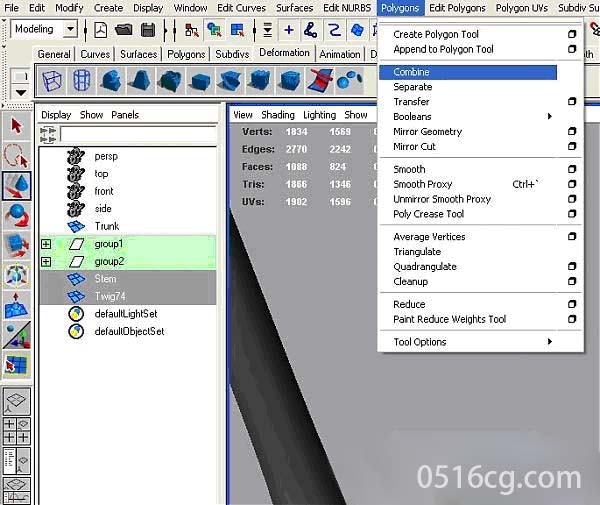The width and height of the screenshot is (600, 505).
Task: Open the Modeling menu set dropdown
Action: click(70, 29)
